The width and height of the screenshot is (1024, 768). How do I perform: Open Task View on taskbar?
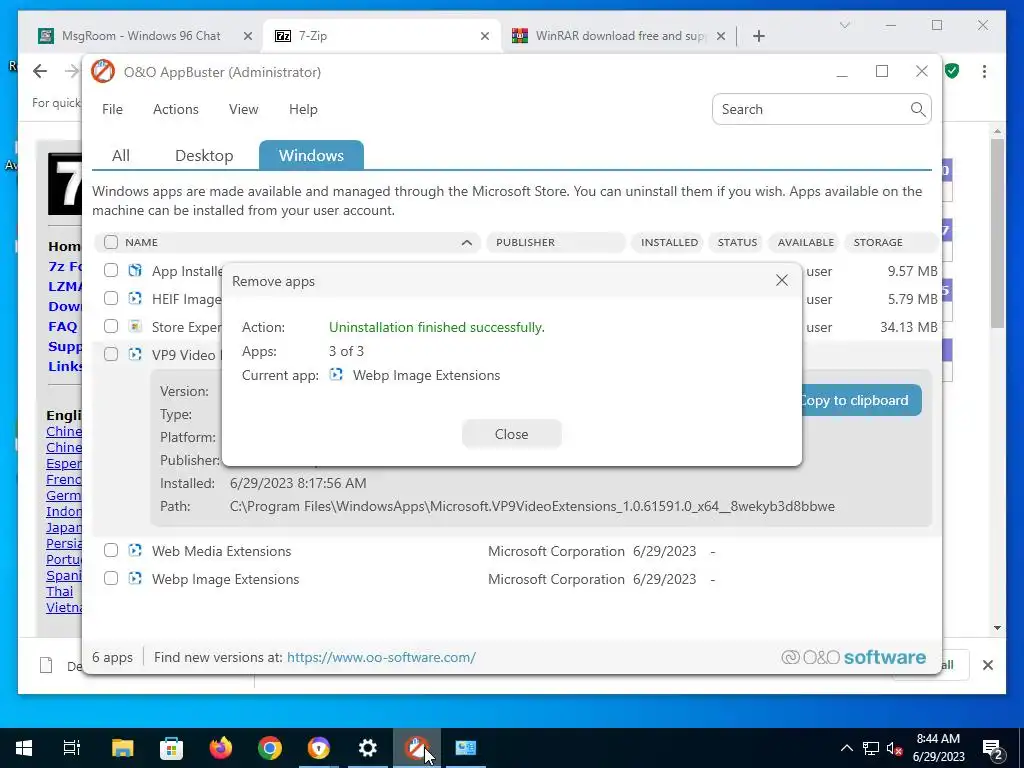[x=72, y=748]
